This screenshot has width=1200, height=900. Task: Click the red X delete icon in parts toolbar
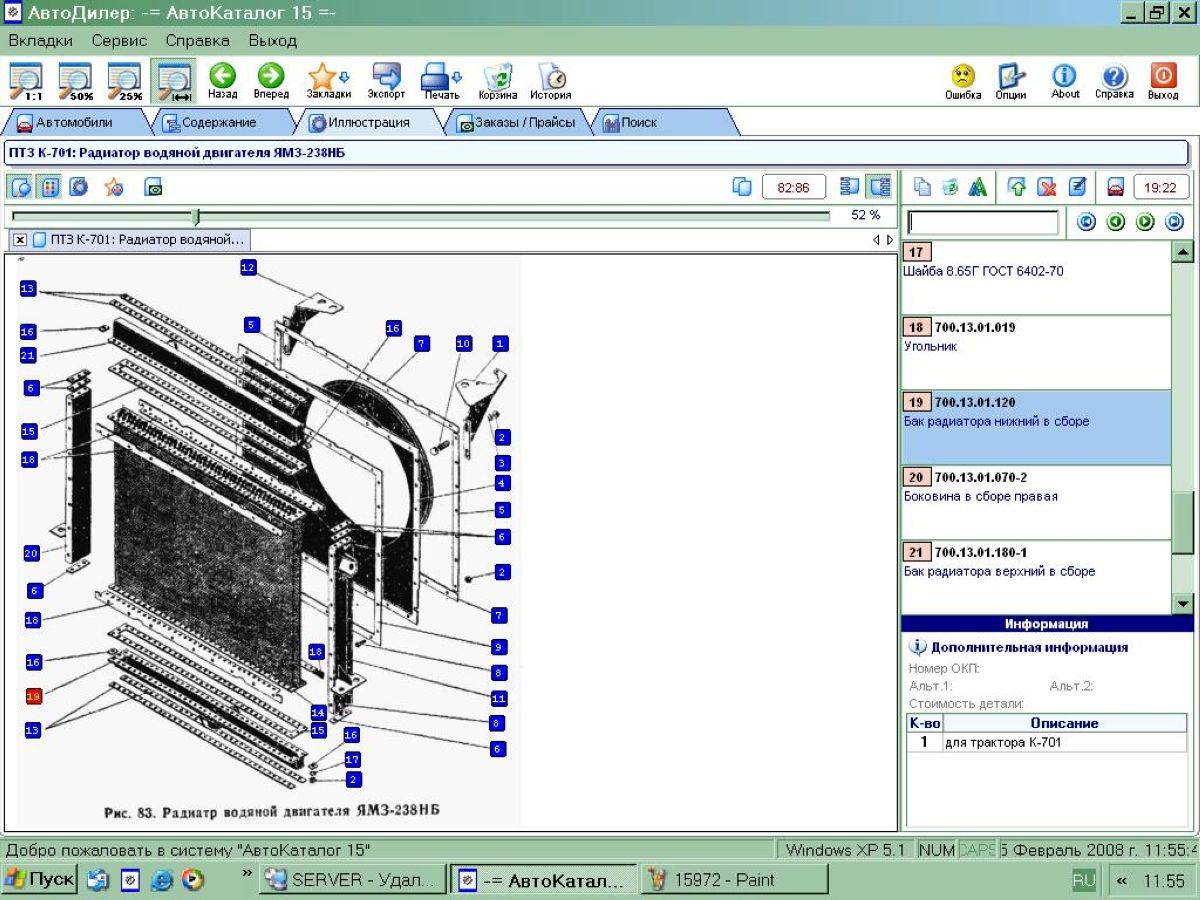1046,187
